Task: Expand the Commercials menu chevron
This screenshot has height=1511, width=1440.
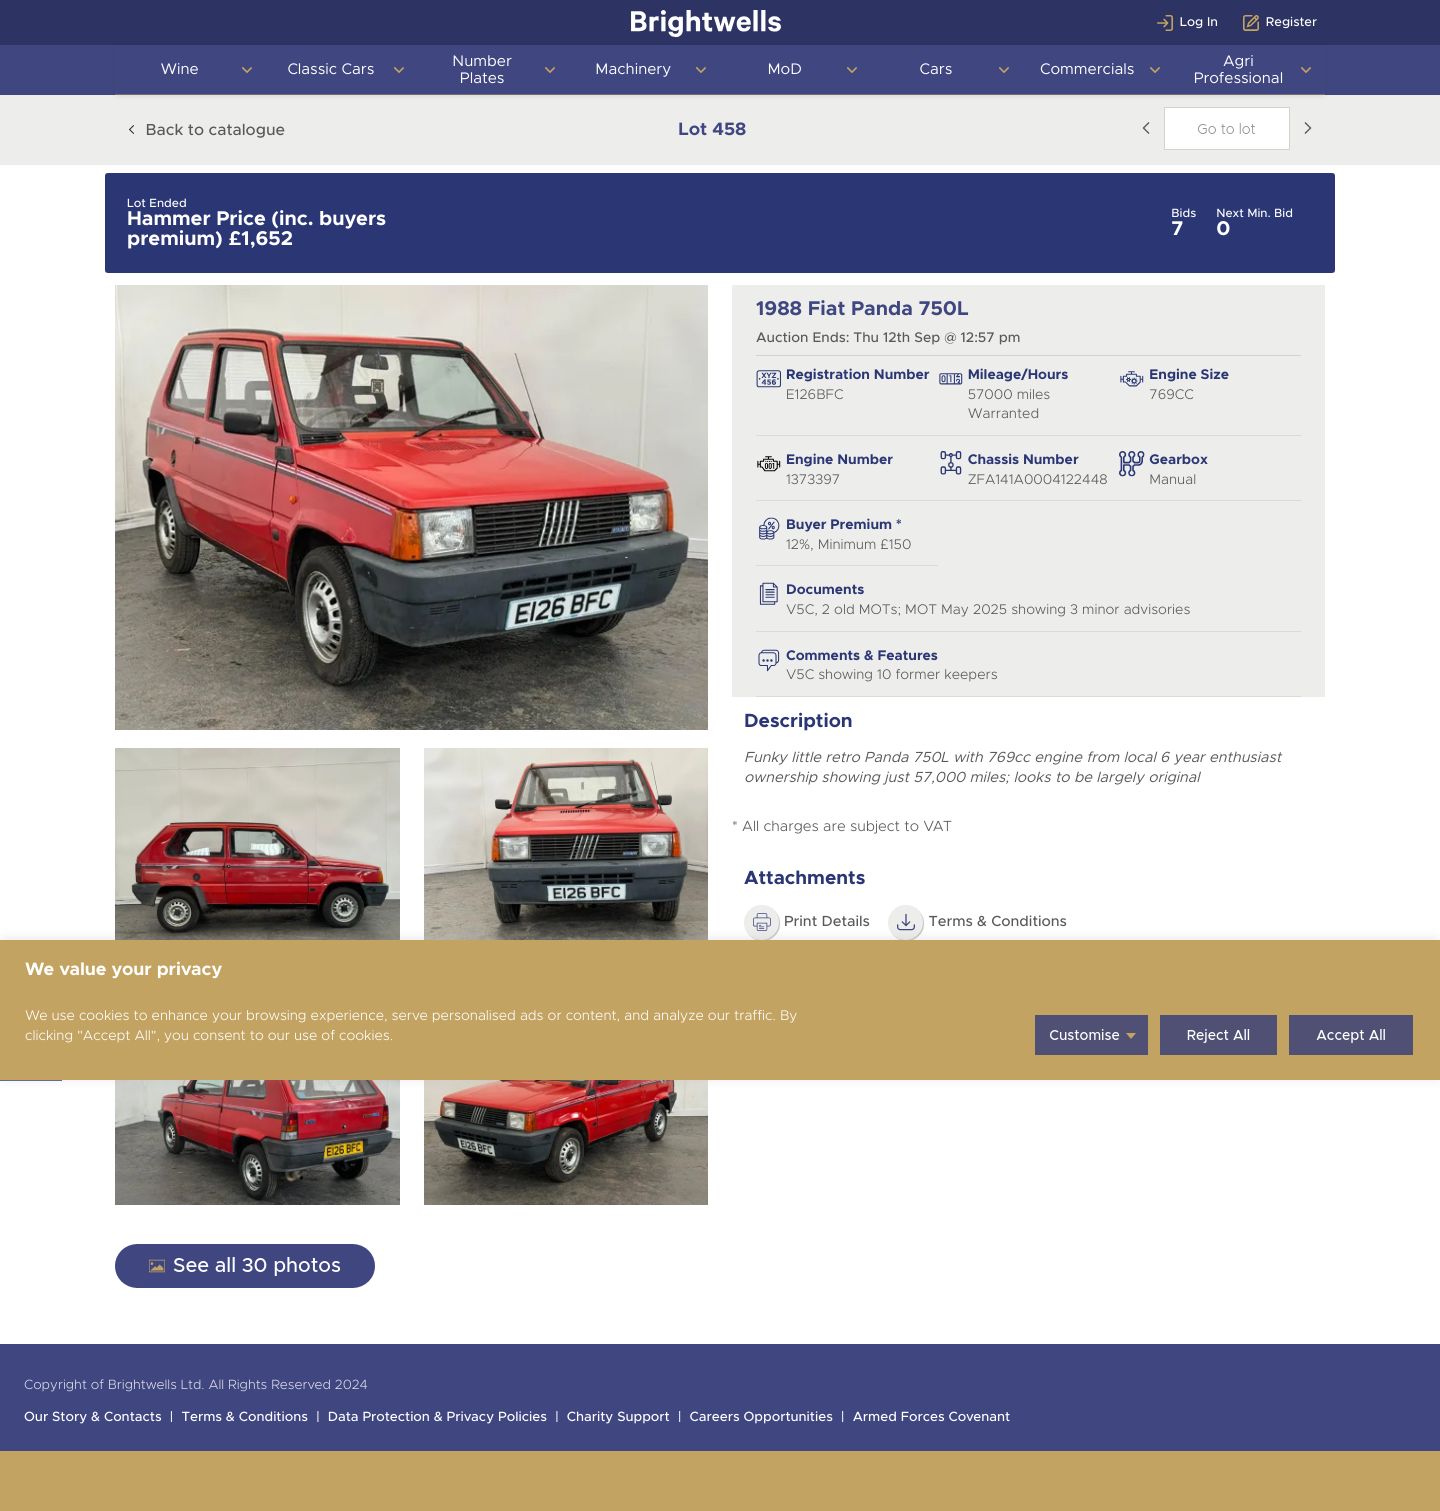Action: (1154, 70)
